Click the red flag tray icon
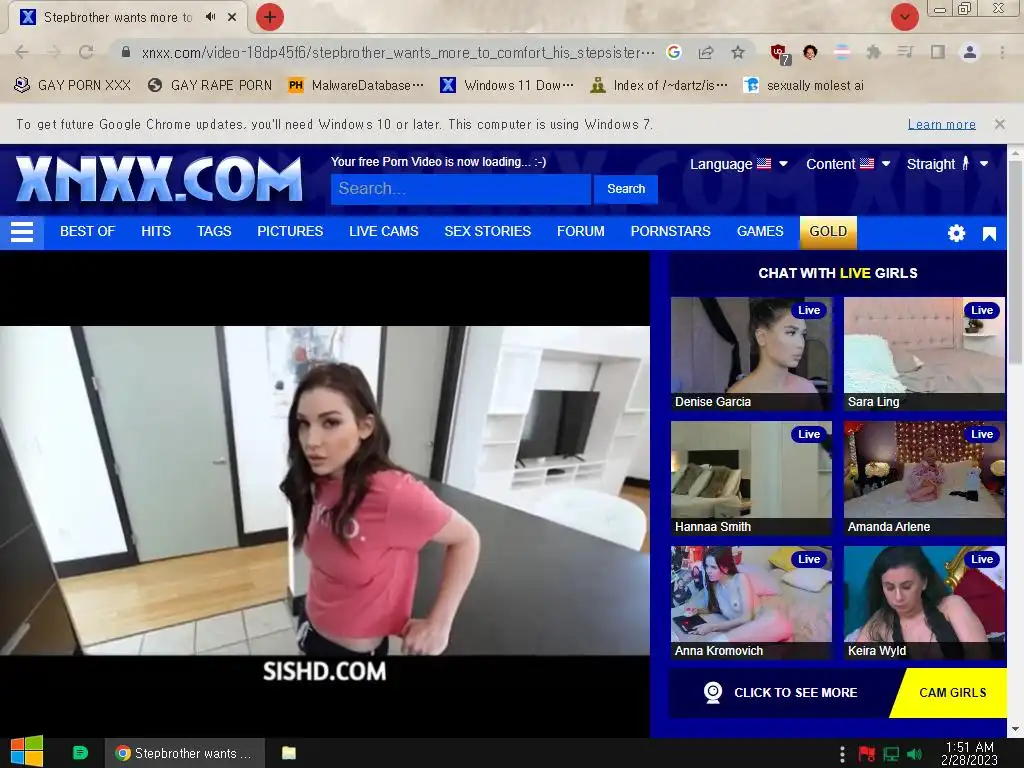This screenshot has height=768, width=1024. pyautogui.click(x=867, y=754)
